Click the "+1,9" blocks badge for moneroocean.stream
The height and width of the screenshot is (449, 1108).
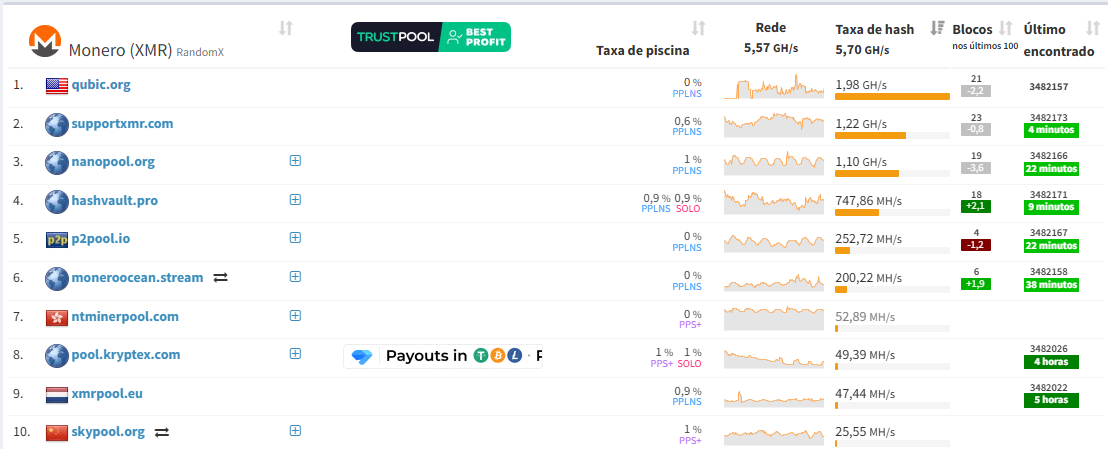click(x=976, y=284)
